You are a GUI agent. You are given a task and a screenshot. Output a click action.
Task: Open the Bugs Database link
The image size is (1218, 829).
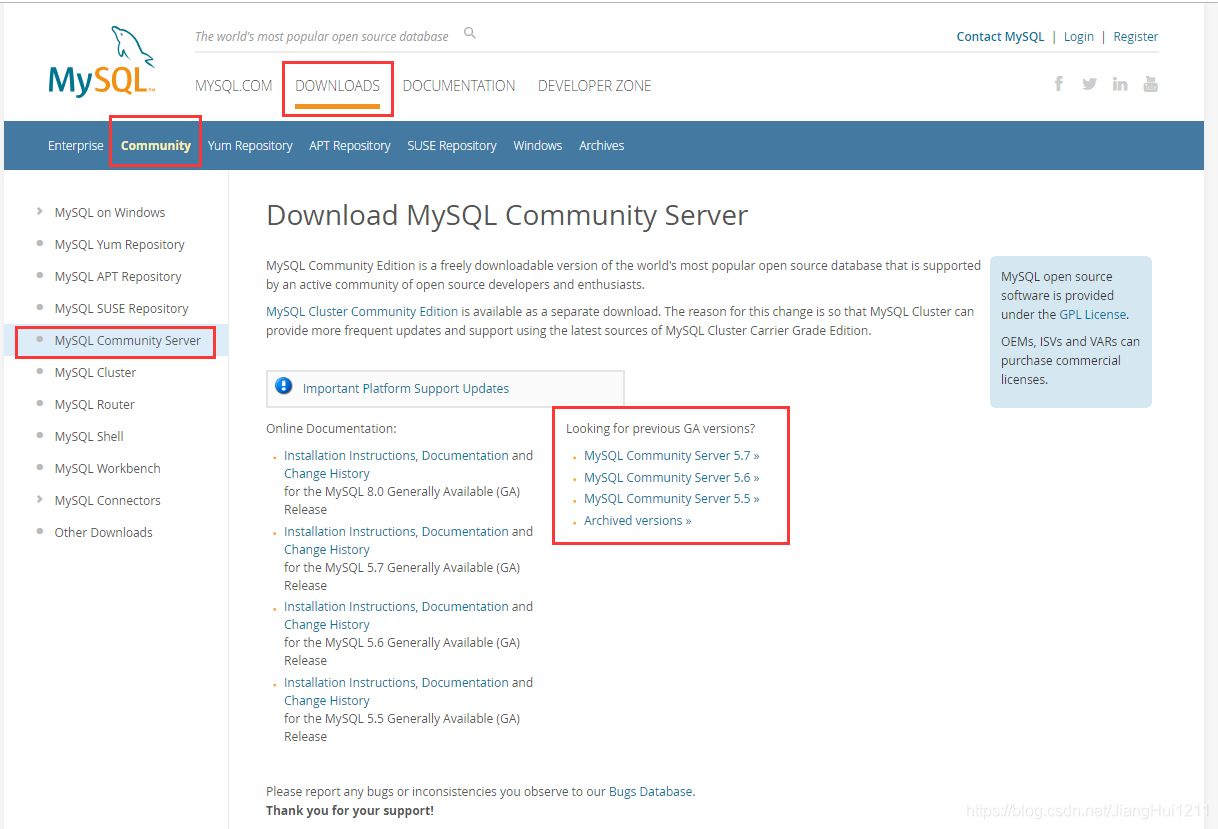(x=650, y=792)
